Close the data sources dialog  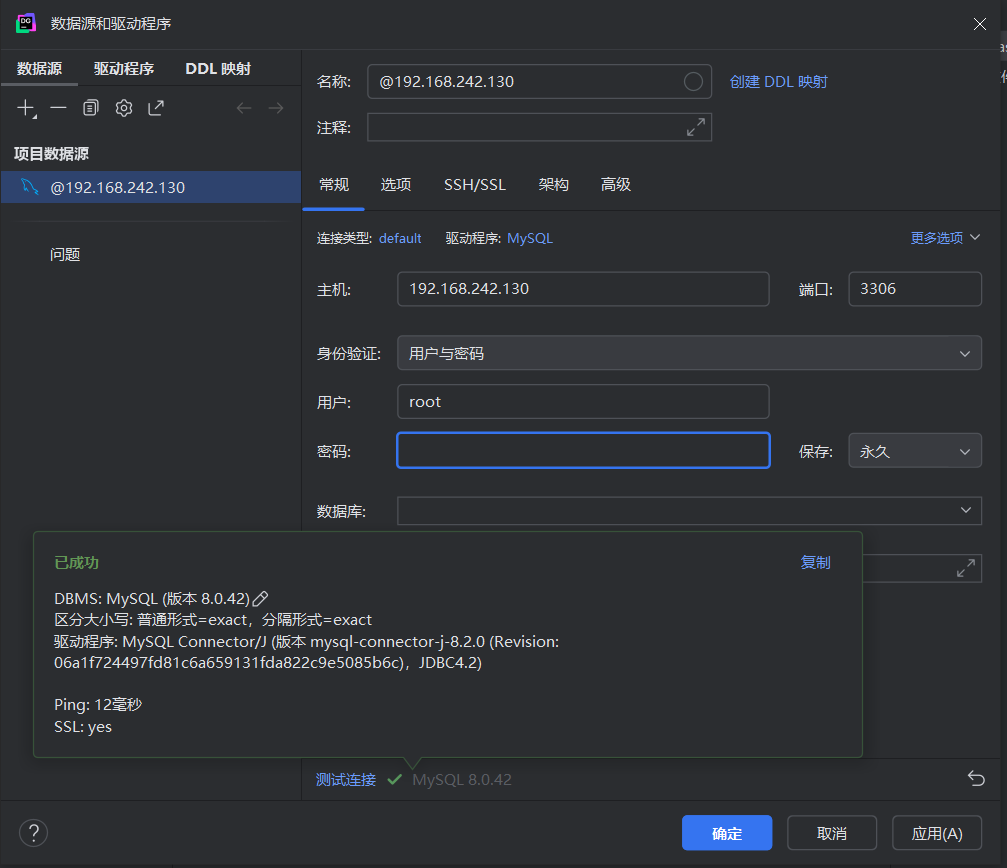[980, 24]
